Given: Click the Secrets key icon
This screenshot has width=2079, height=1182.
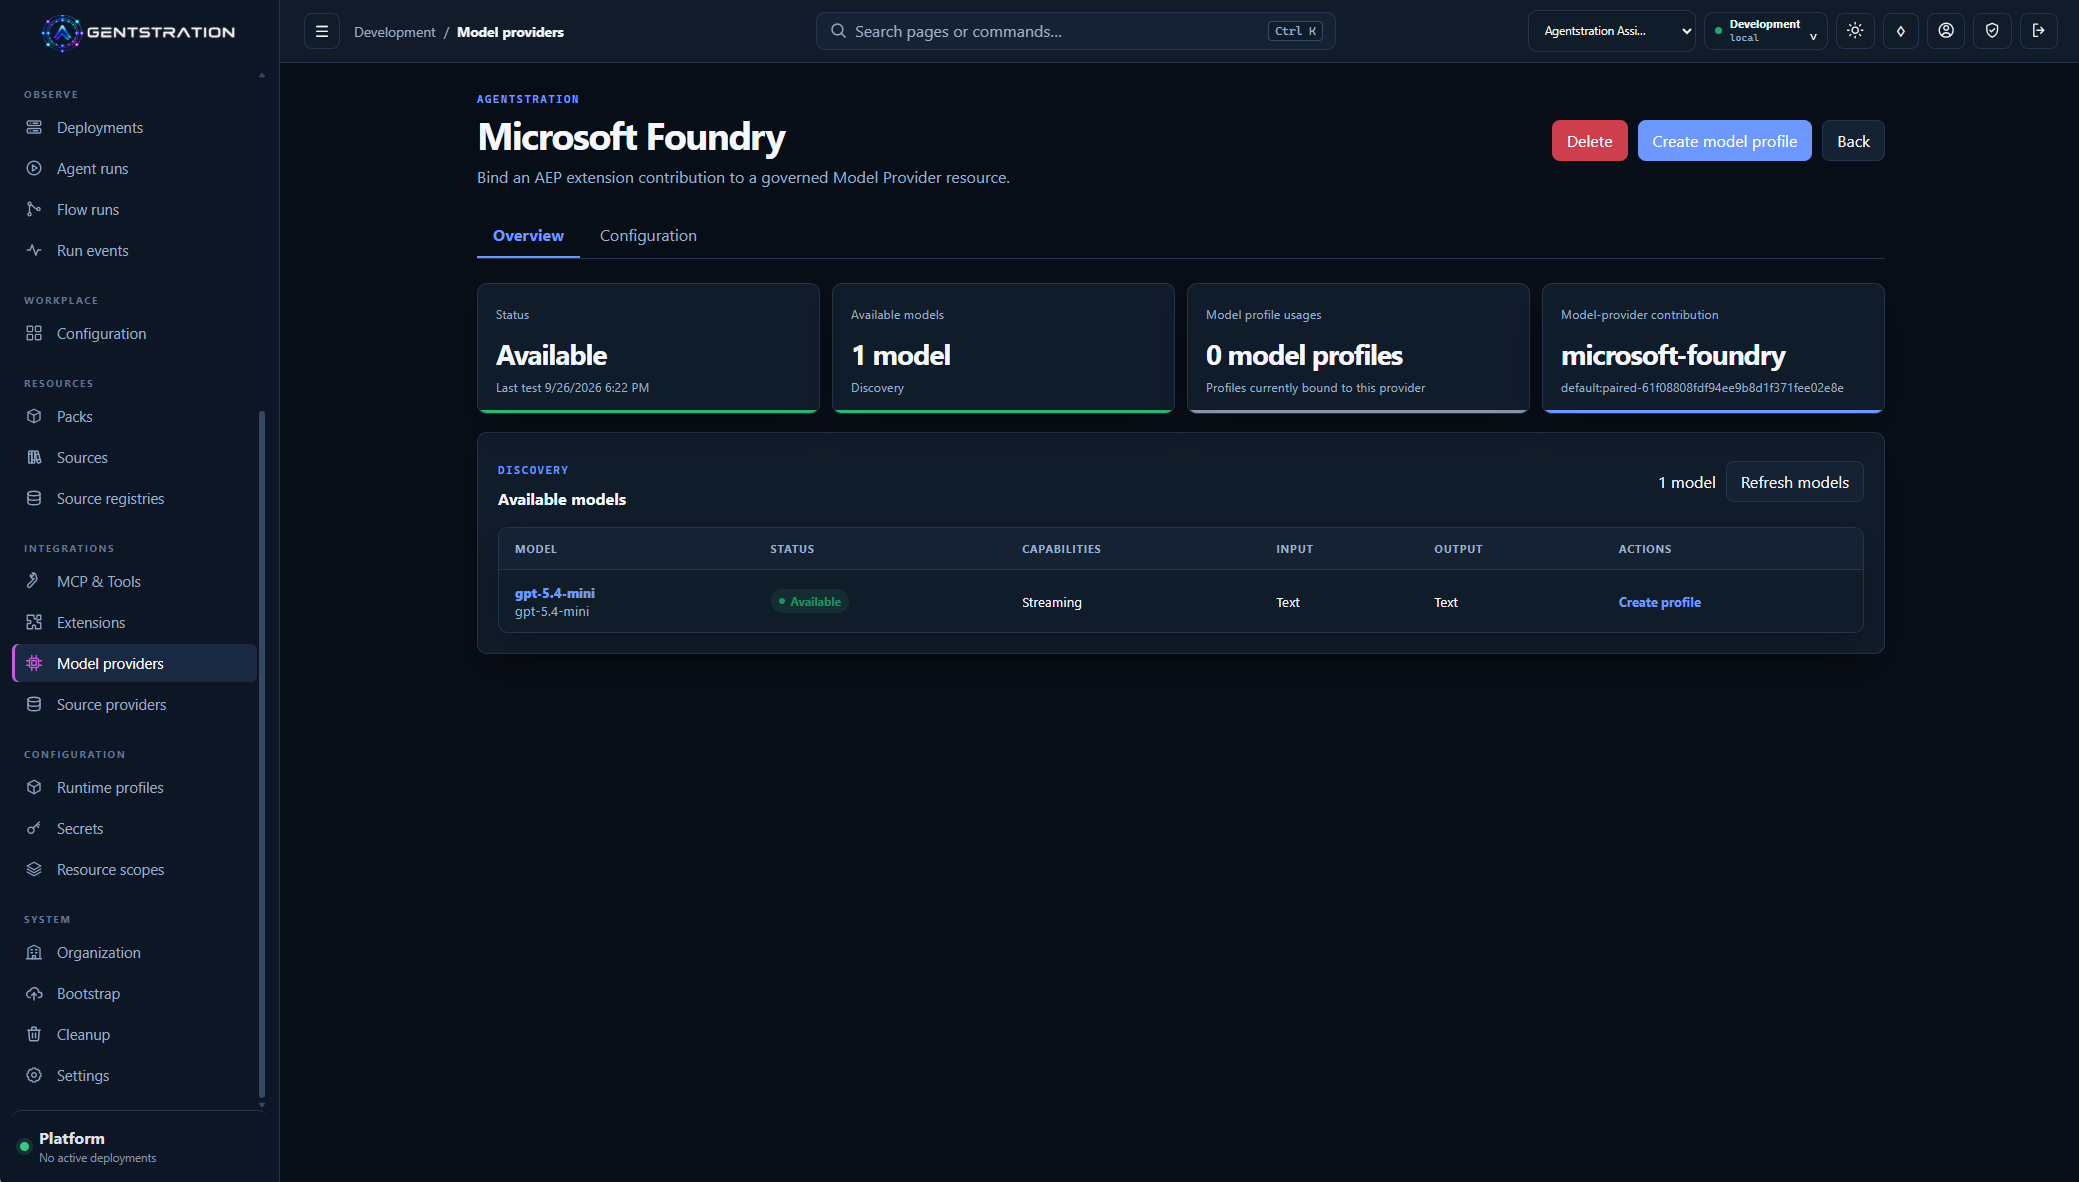Looking at the screenshot, I should coord(34,829).
